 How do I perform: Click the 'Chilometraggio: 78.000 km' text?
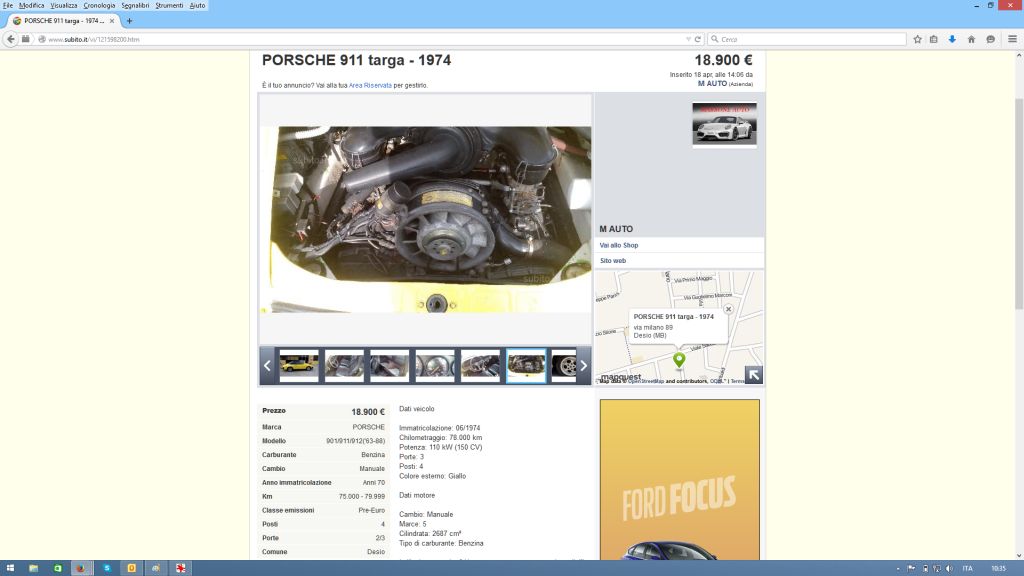pyautogui.click(x=441, y=438)
